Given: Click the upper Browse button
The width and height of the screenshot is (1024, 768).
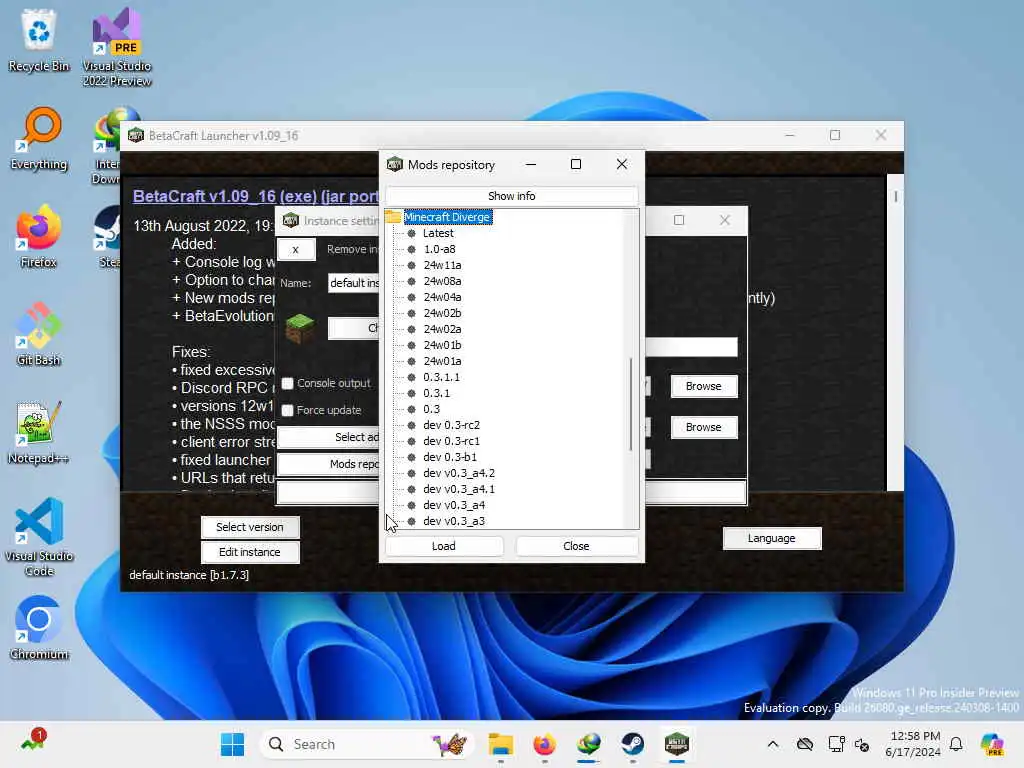Looking at the screenshot, I should (x=703, y=386).
